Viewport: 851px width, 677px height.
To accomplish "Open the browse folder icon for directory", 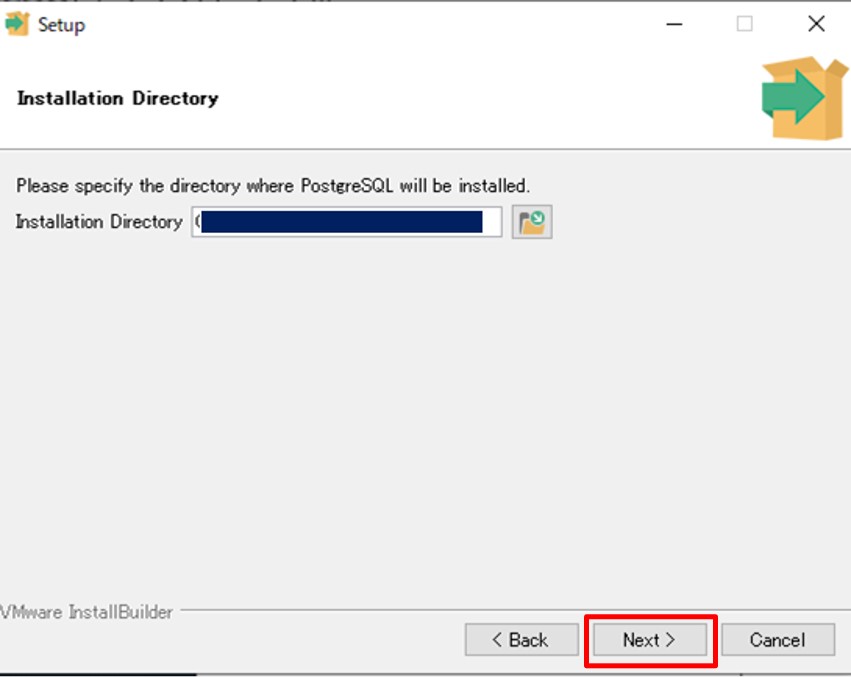I will 532,222.
